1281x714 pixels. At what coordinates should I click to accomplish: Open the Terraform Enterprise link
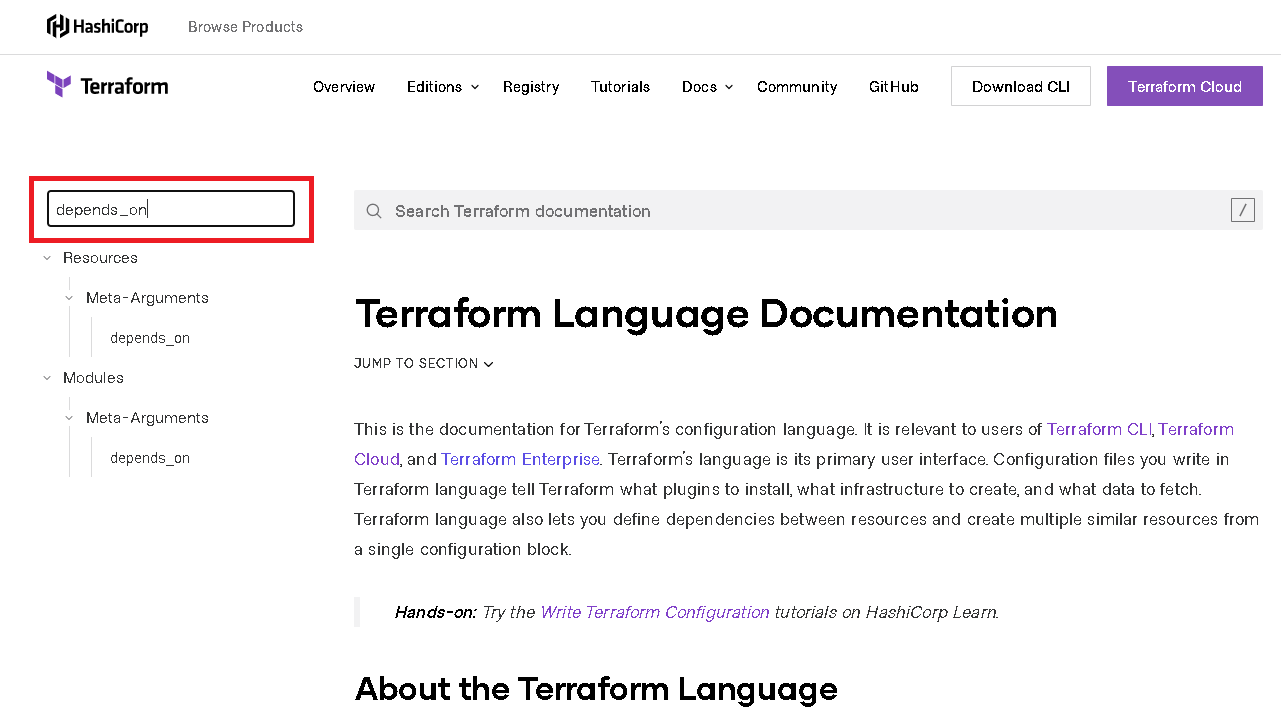coord(520,459)
